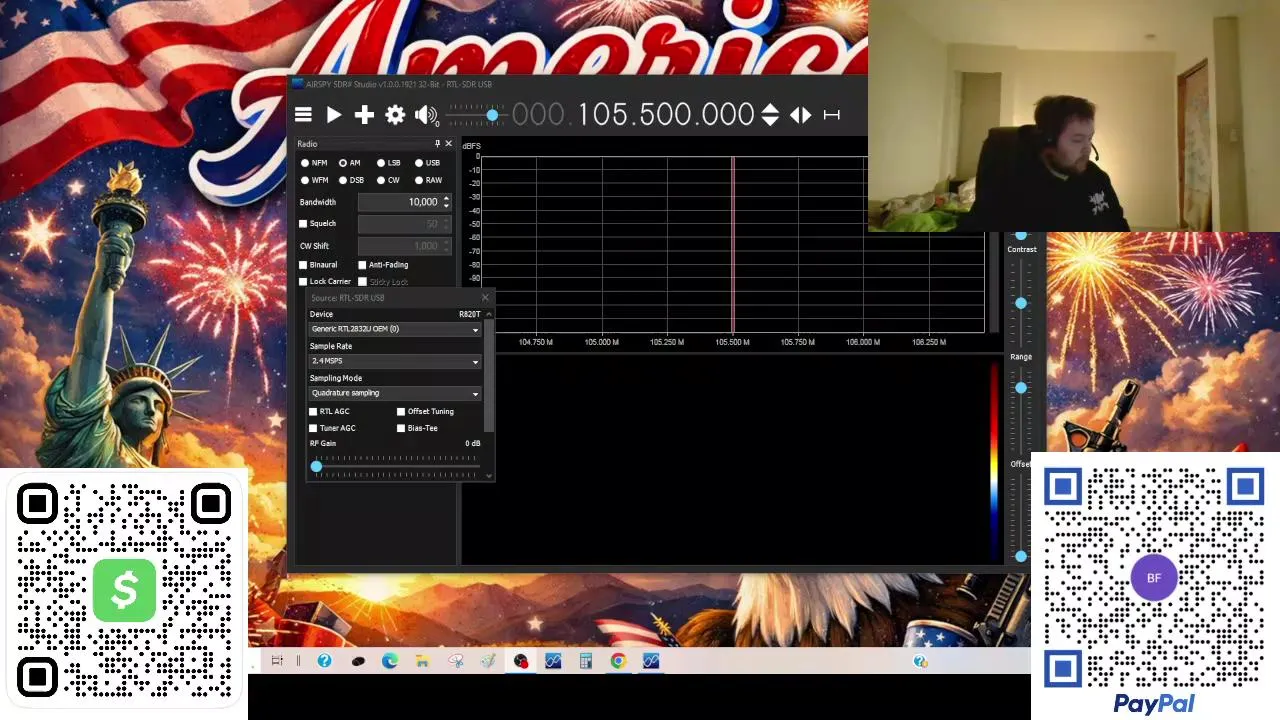
Task: Click the 105.000 M axis label
Action: pos(601,342)
